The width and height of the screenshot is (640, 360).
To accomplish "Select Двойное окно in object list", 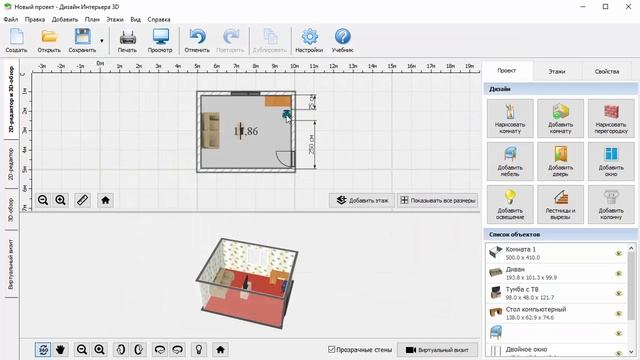I will [556, 351].
